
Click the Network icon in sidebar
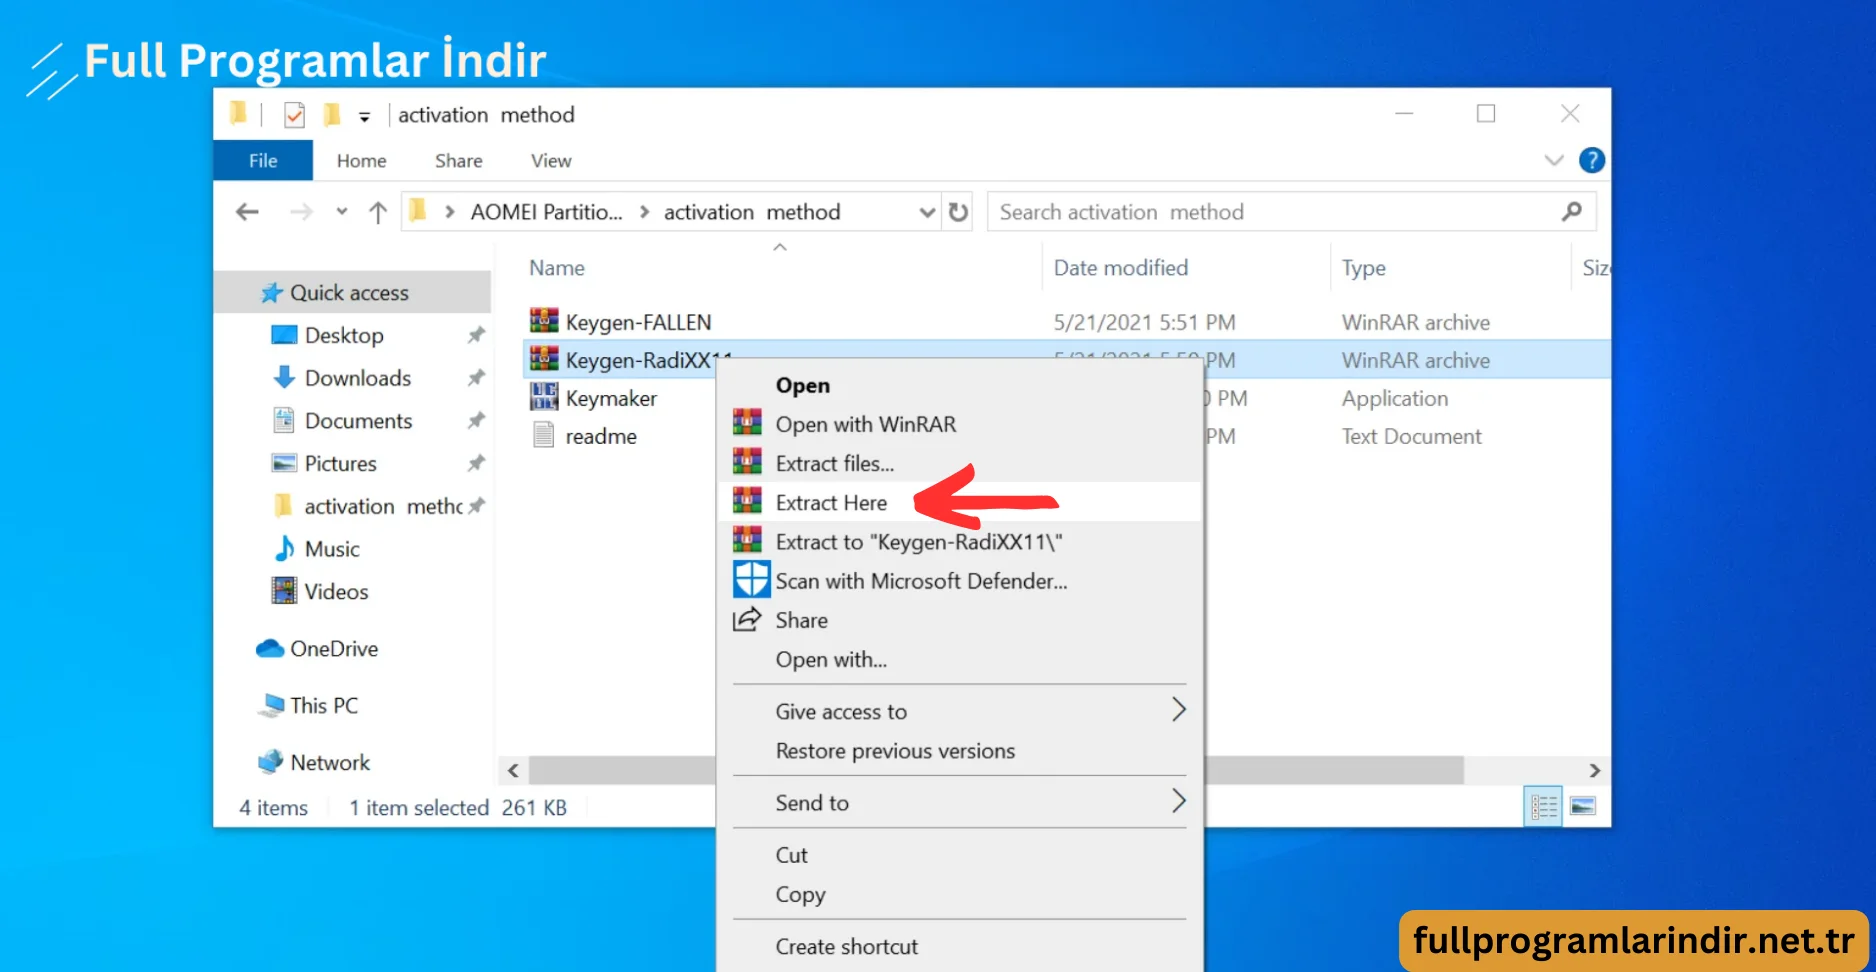[x=271, y=762]
